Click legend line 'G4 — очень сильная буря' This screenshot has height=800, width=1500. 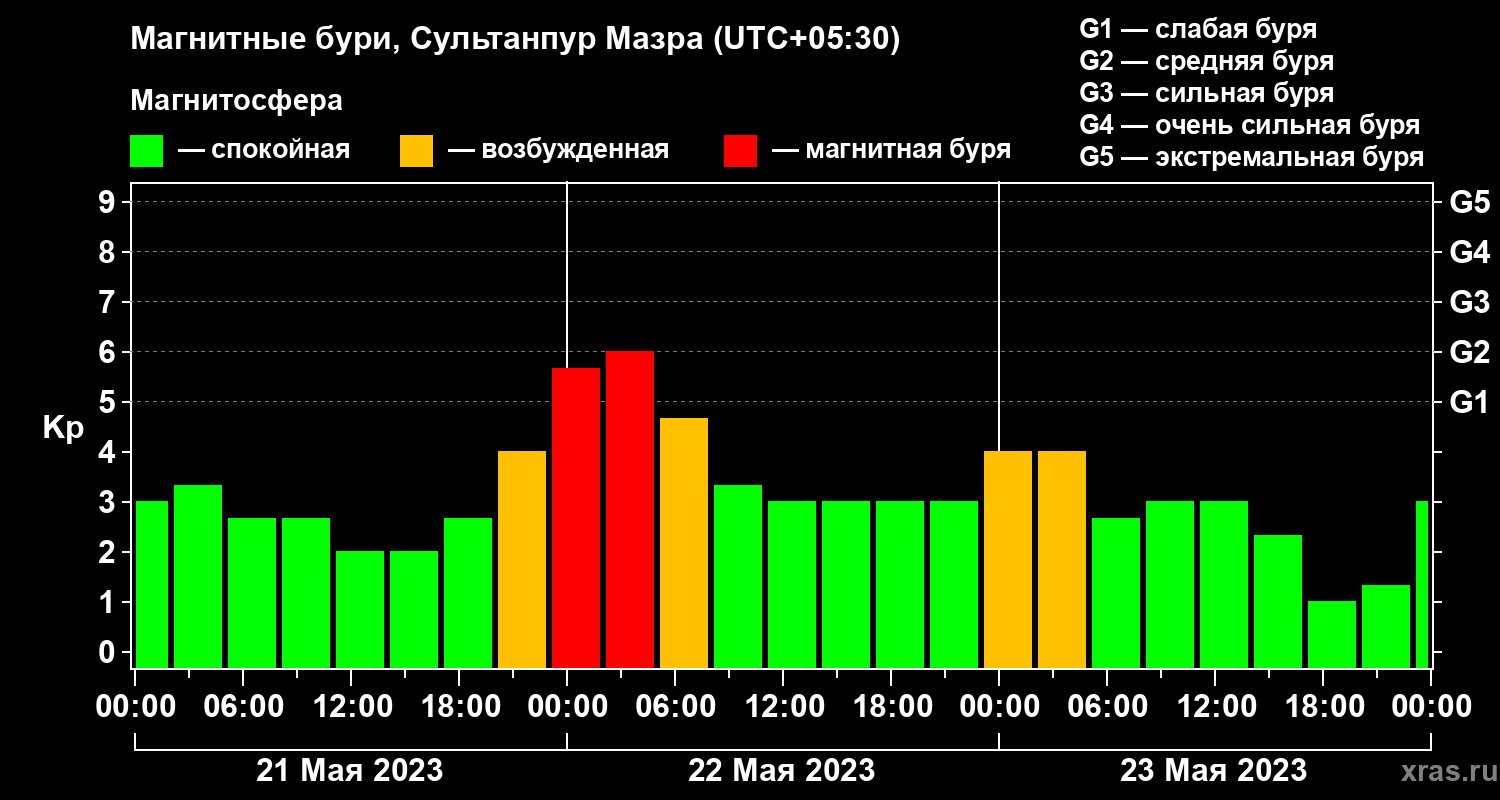pos(1250,125)
